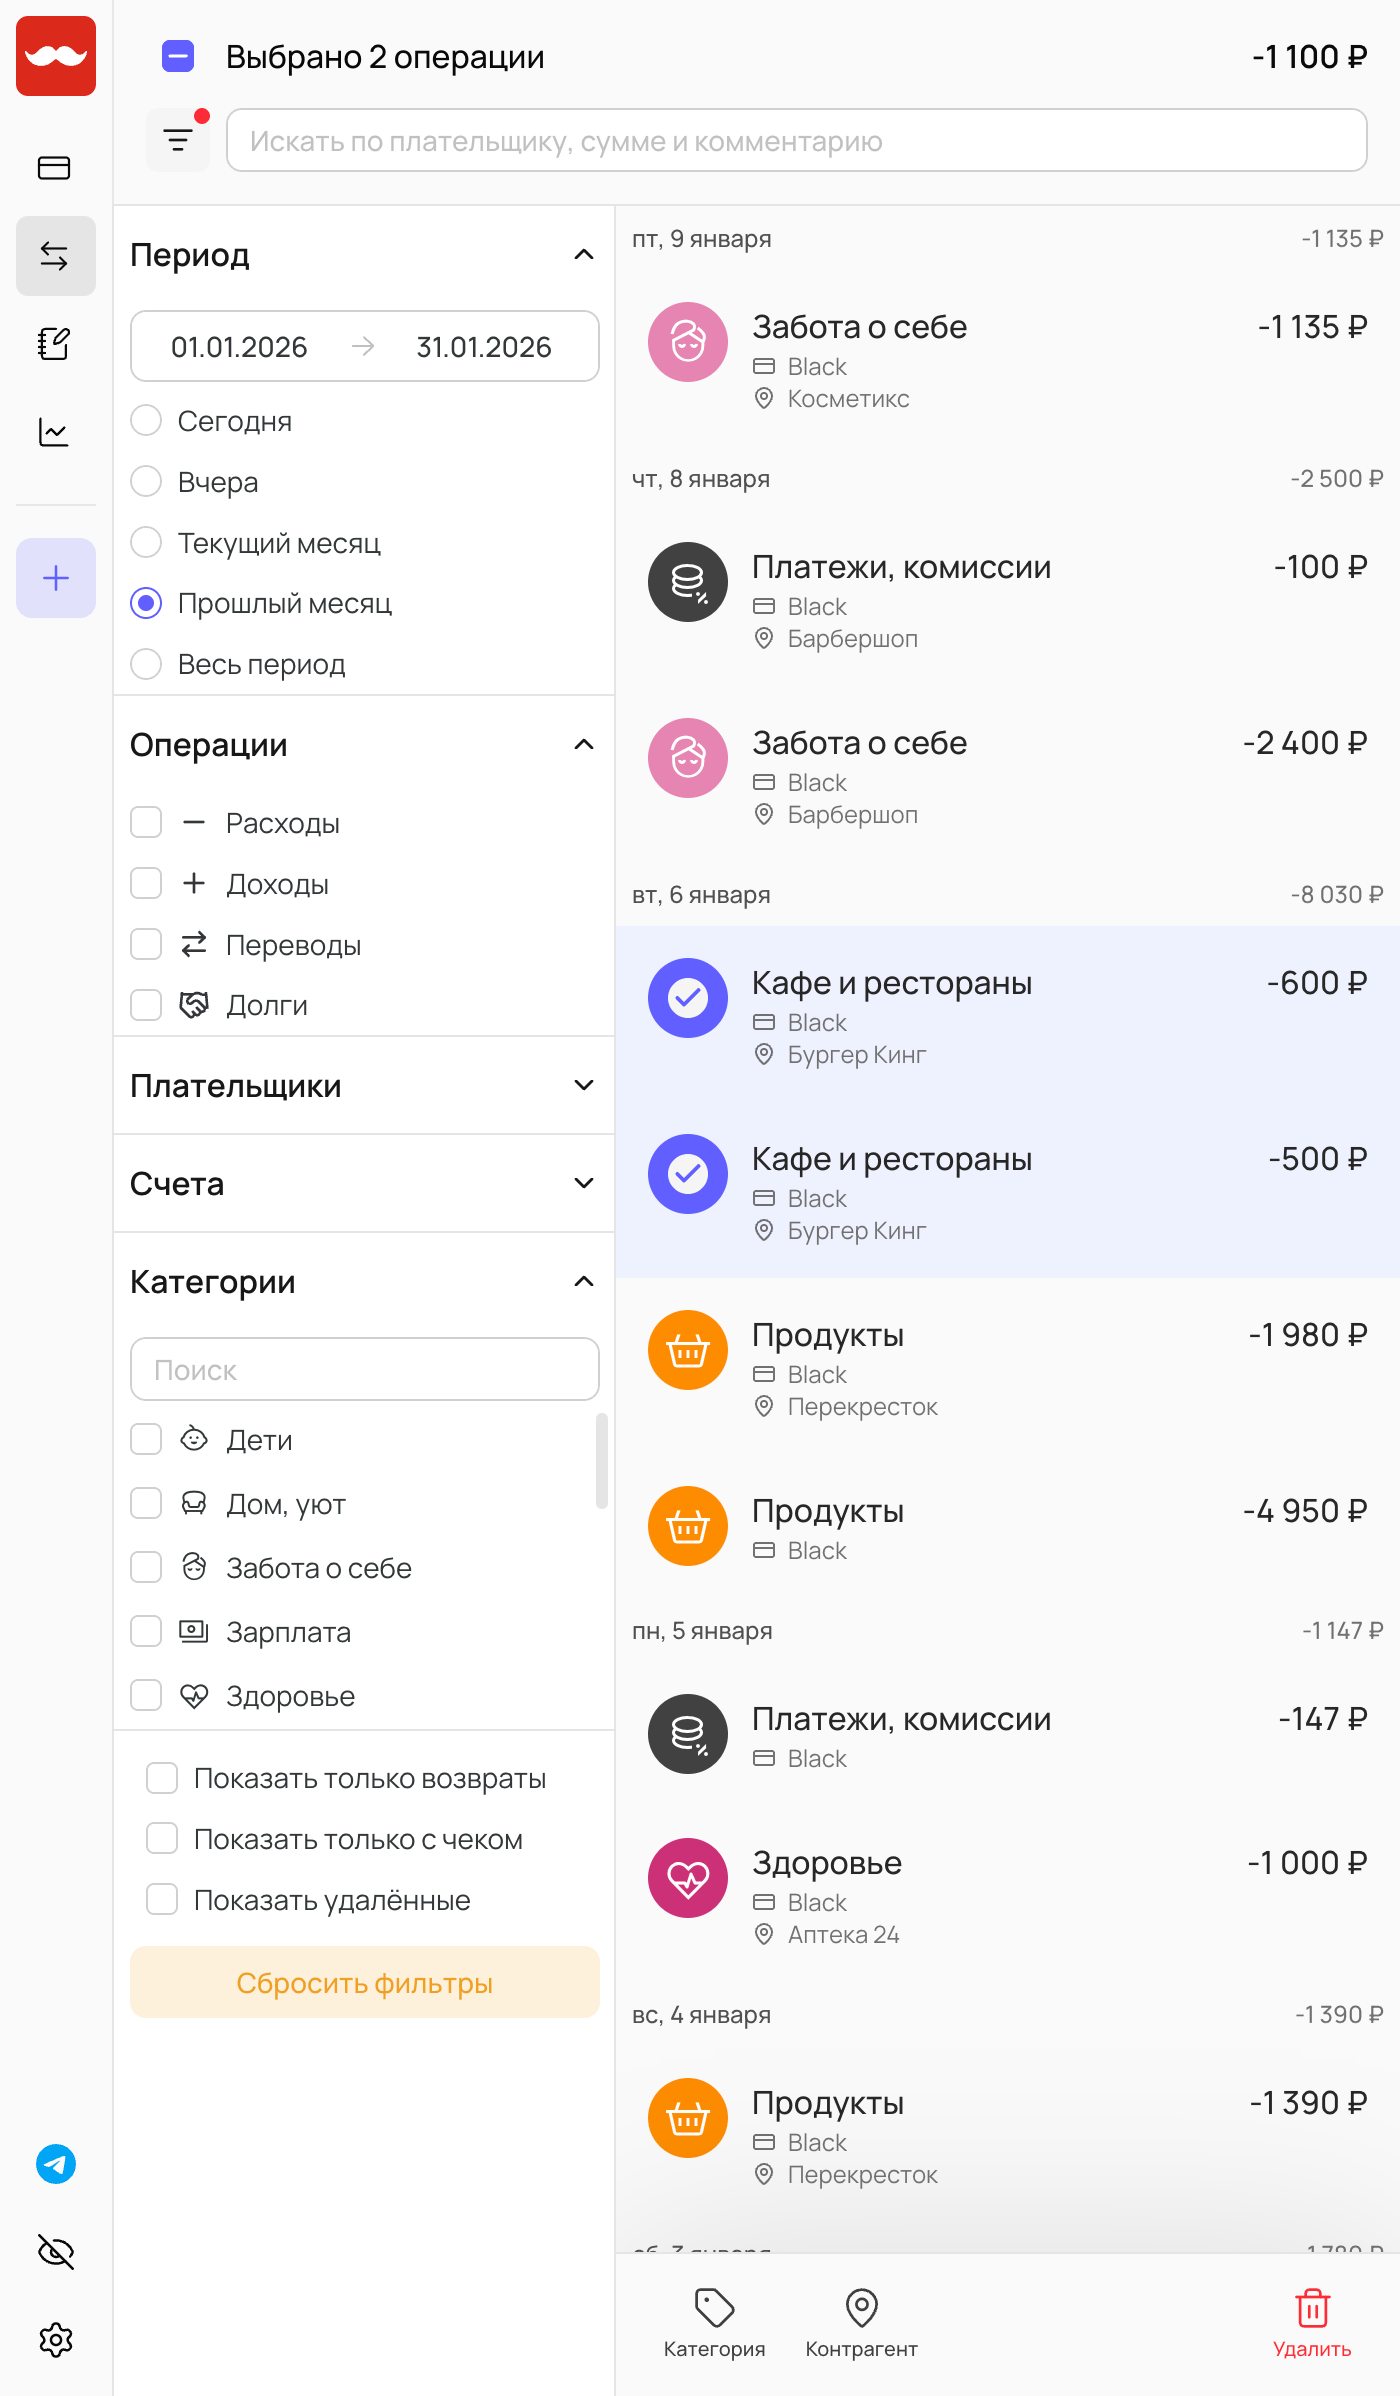The height and width of the screenshot is (2396, 1400).
Task: Open the cards section in sidebar
Action: tap(54, 168)
